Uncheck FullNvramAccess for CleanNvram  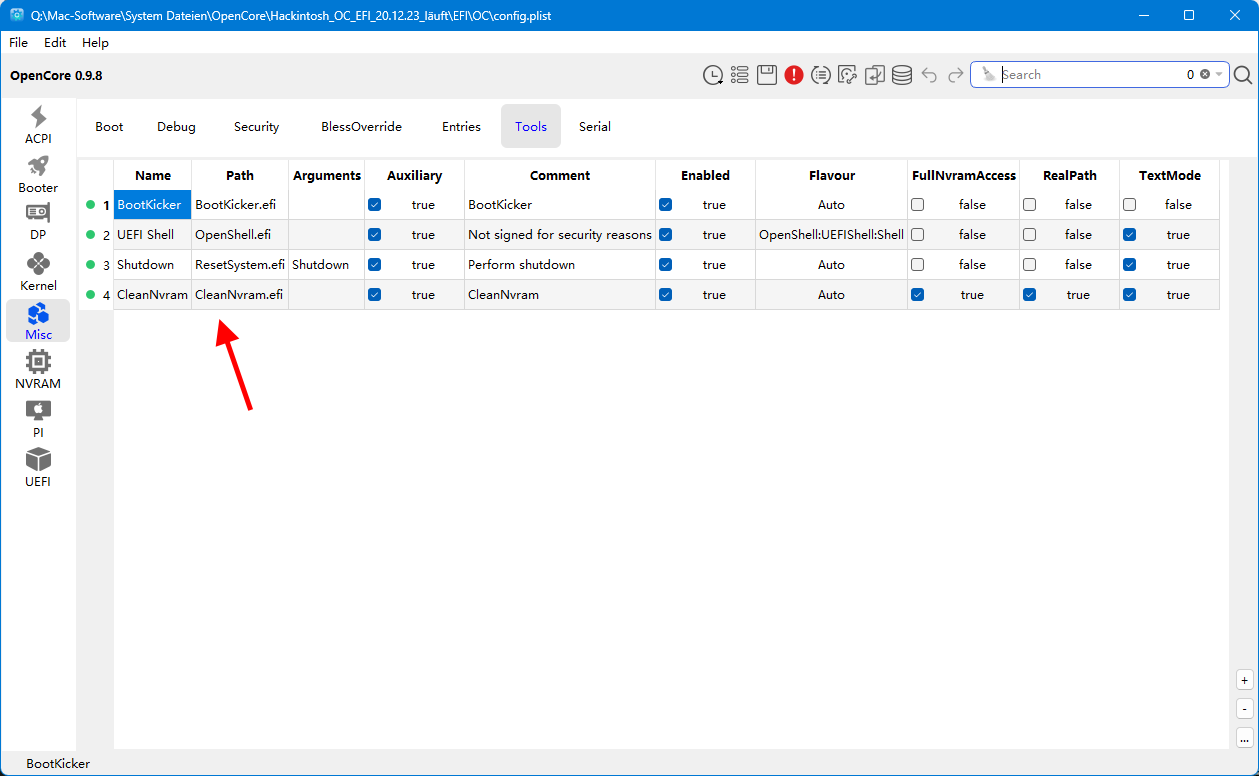(918, 295)
